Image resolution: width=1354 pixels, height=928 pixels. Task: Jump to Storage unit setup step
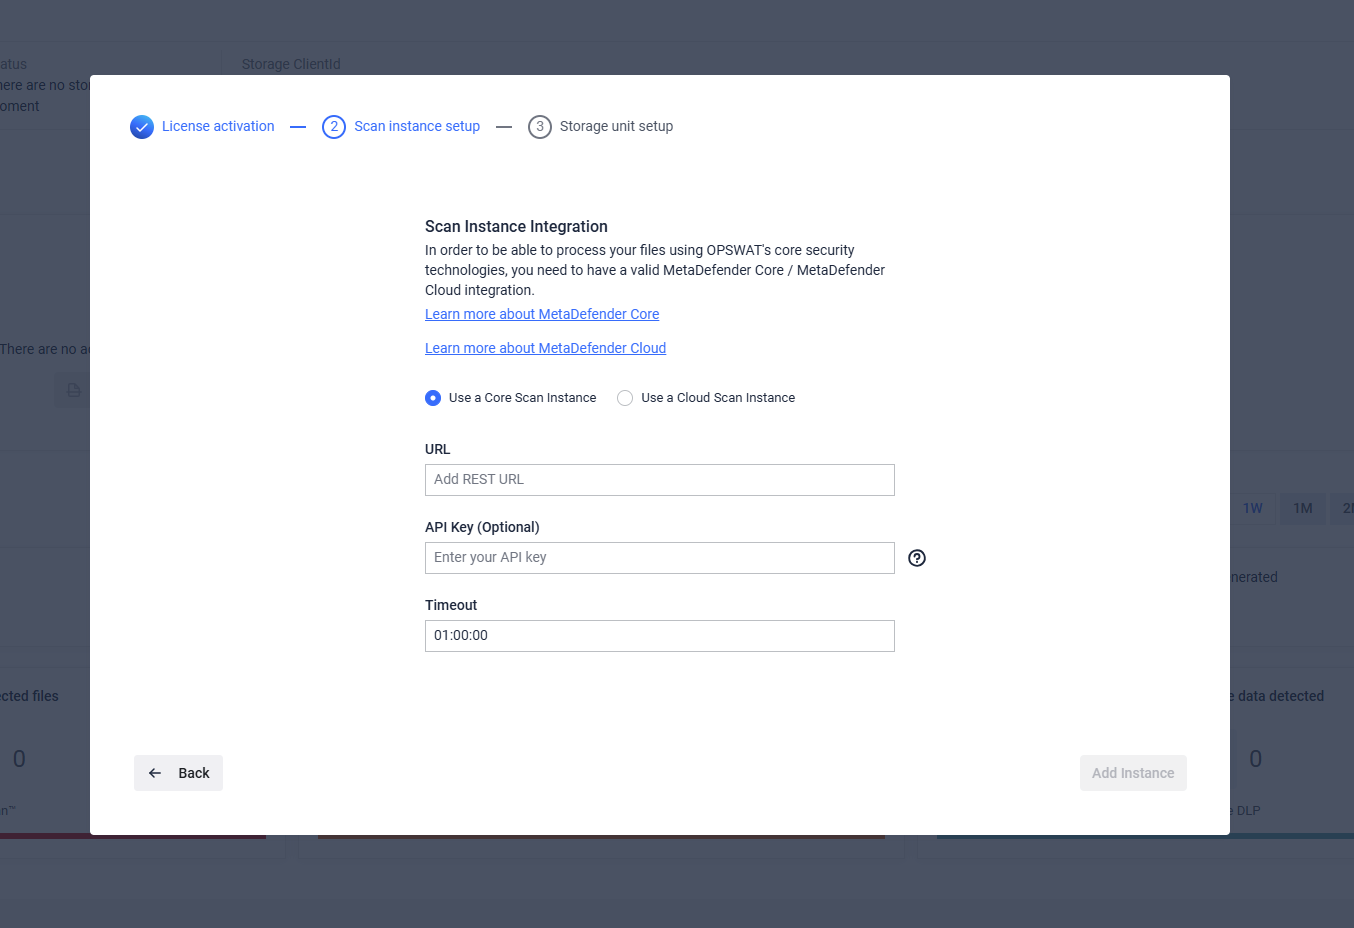(616, 126)
